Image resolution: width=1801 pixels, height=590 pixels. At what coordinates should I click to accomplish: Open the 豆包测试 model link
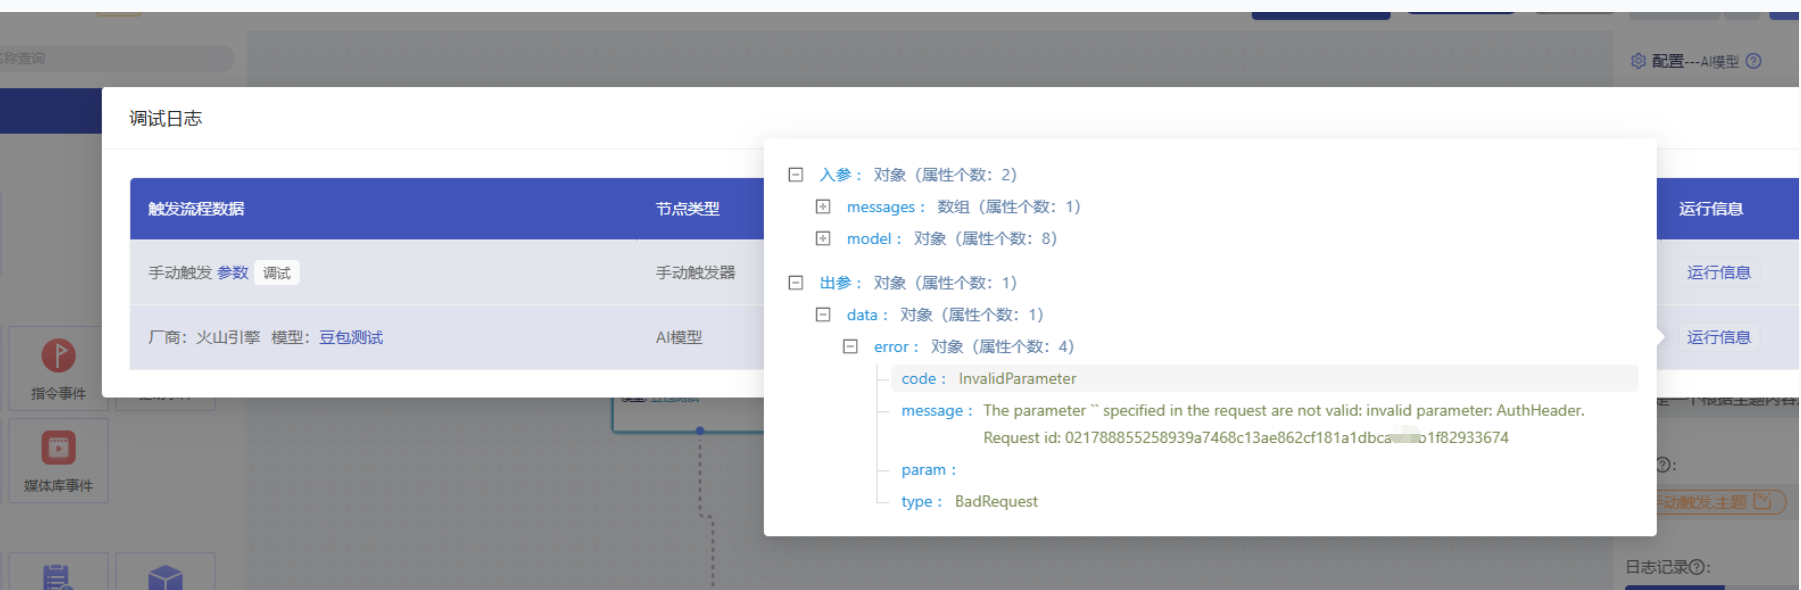[x=351, y=338]
